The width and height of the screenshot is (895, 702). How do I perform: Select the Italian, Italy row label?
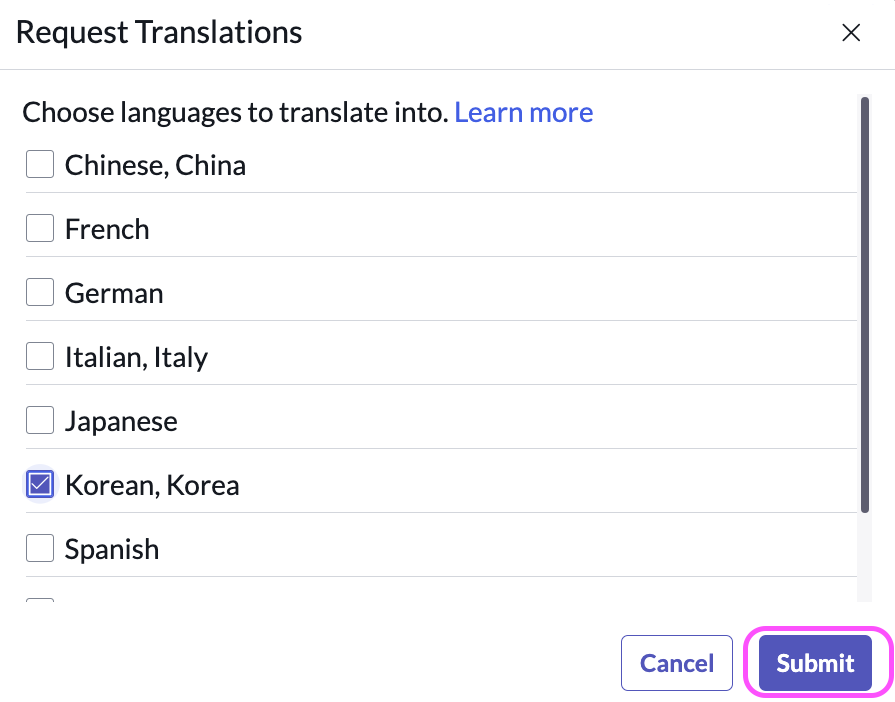[138, 356]
